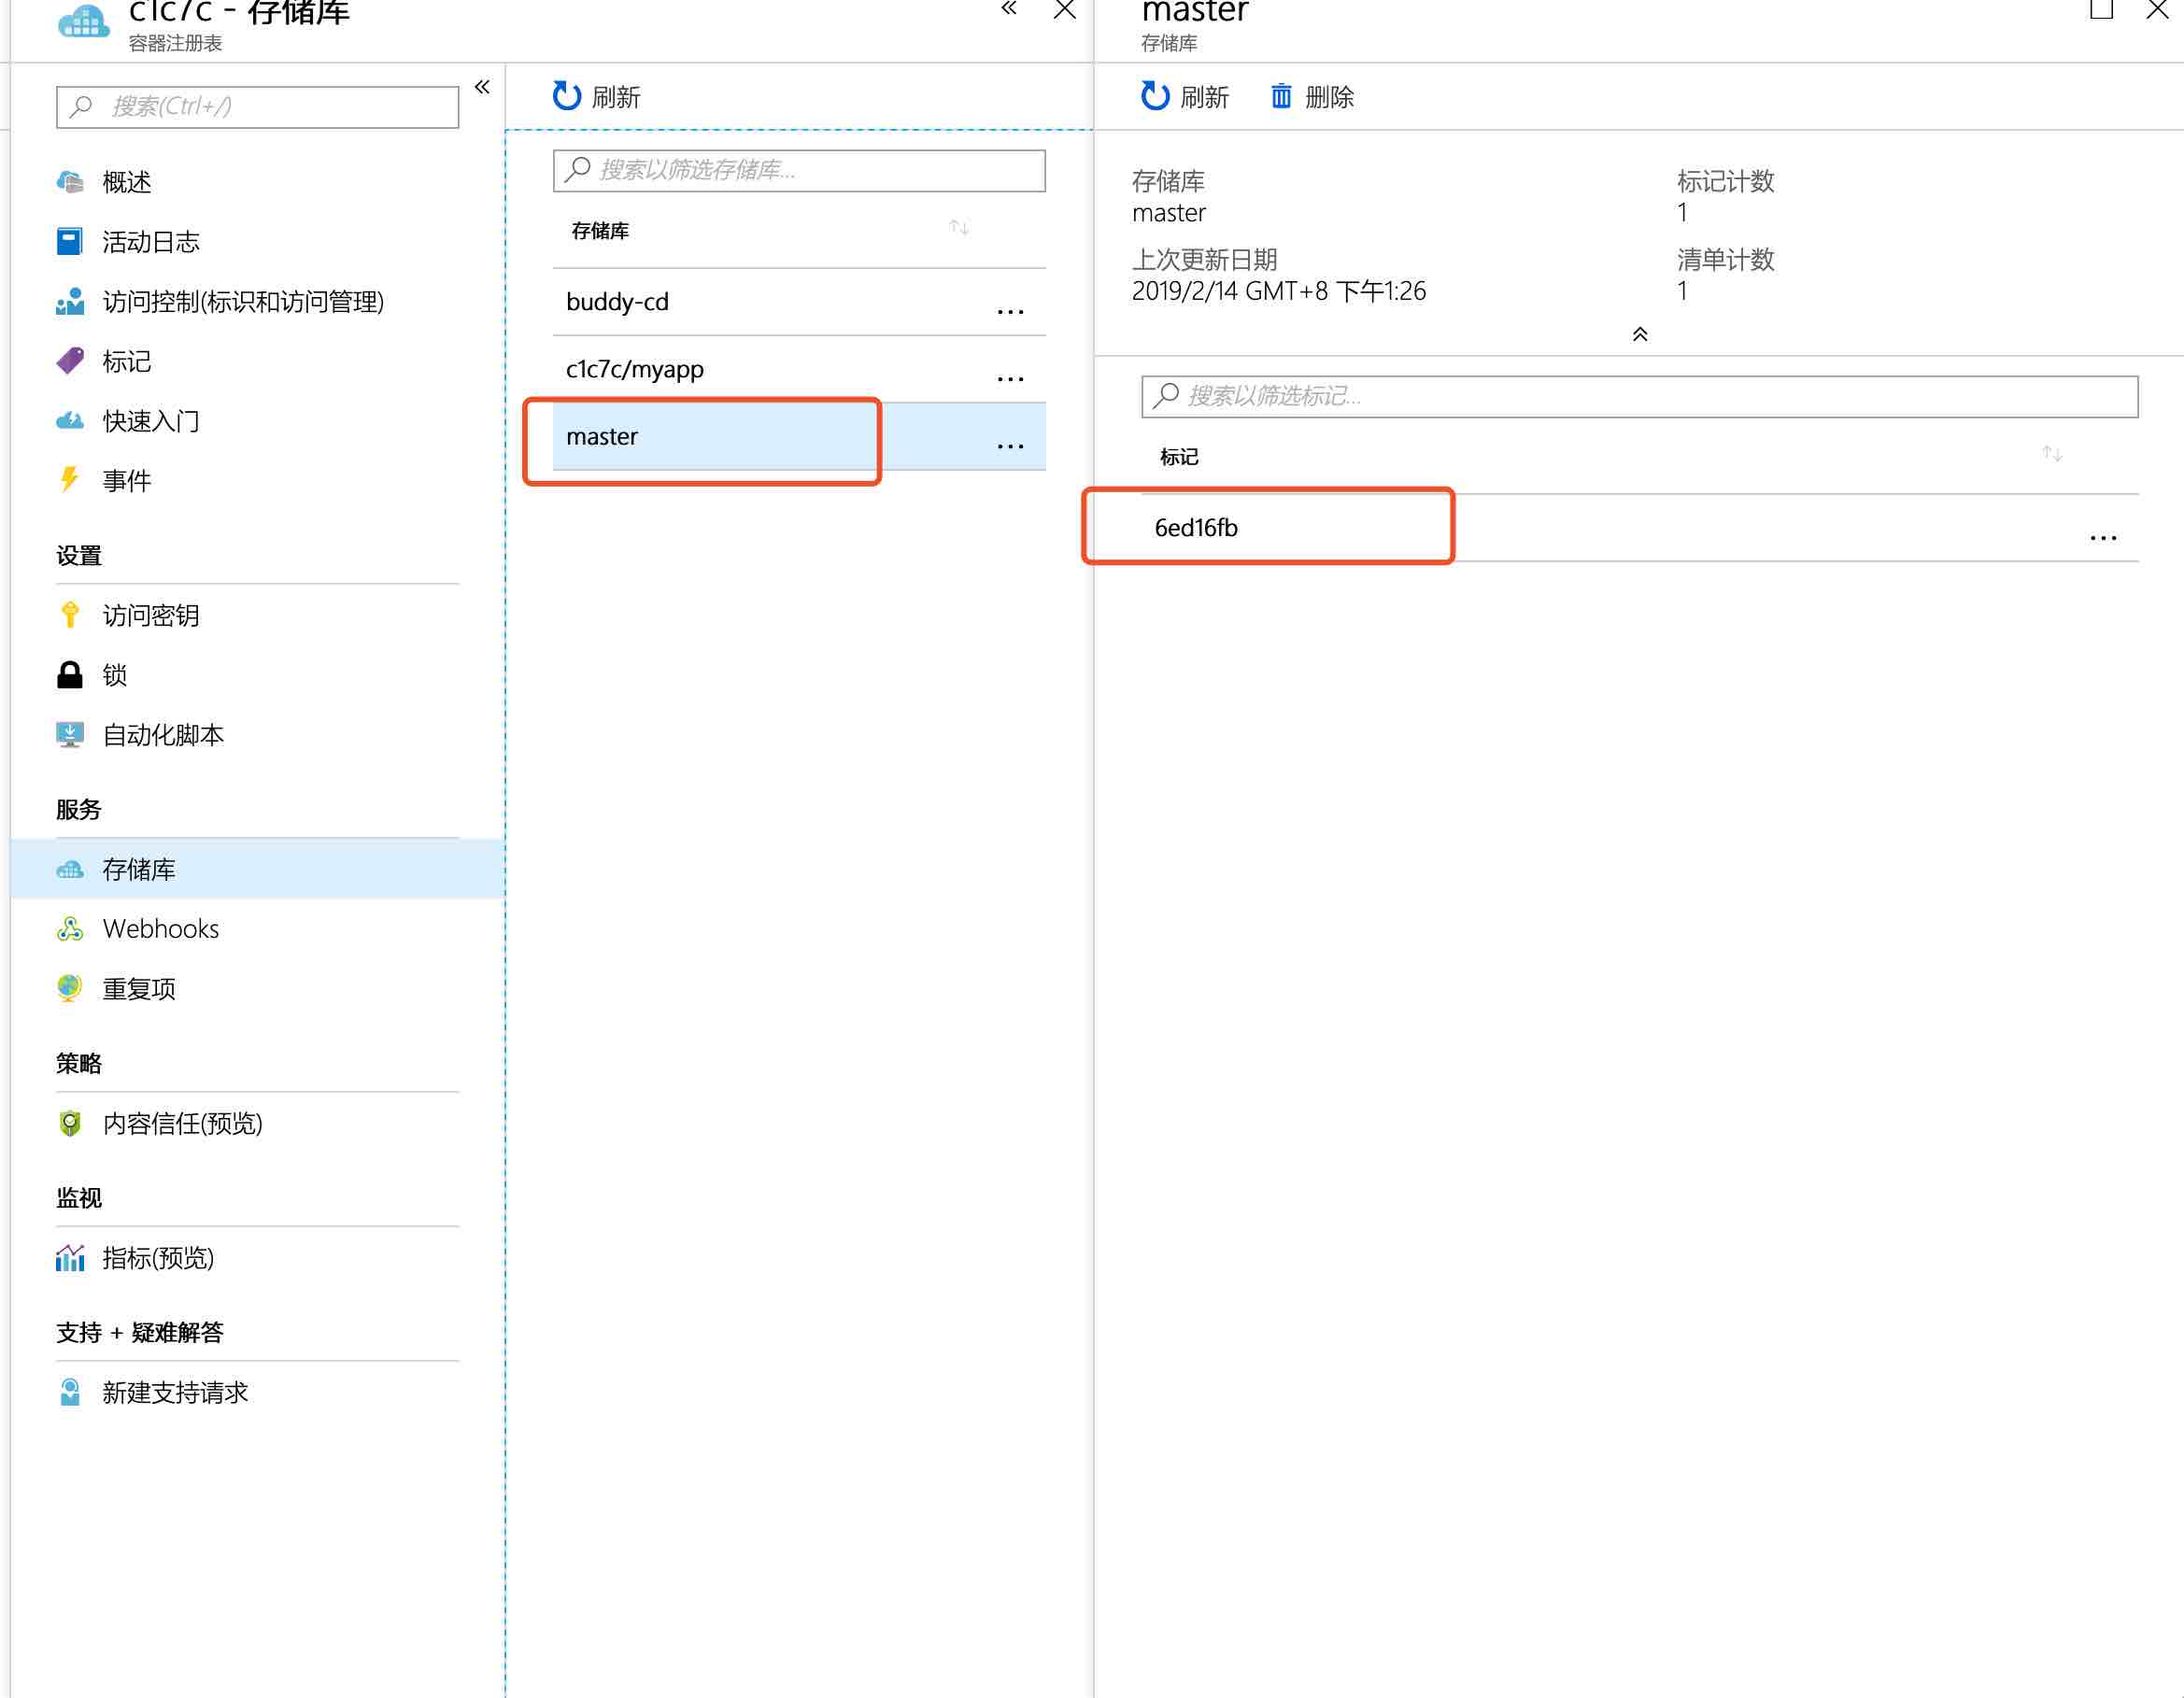
Task: Open 标记 tags with purple tag icon
Action: (x=126, y=361)
